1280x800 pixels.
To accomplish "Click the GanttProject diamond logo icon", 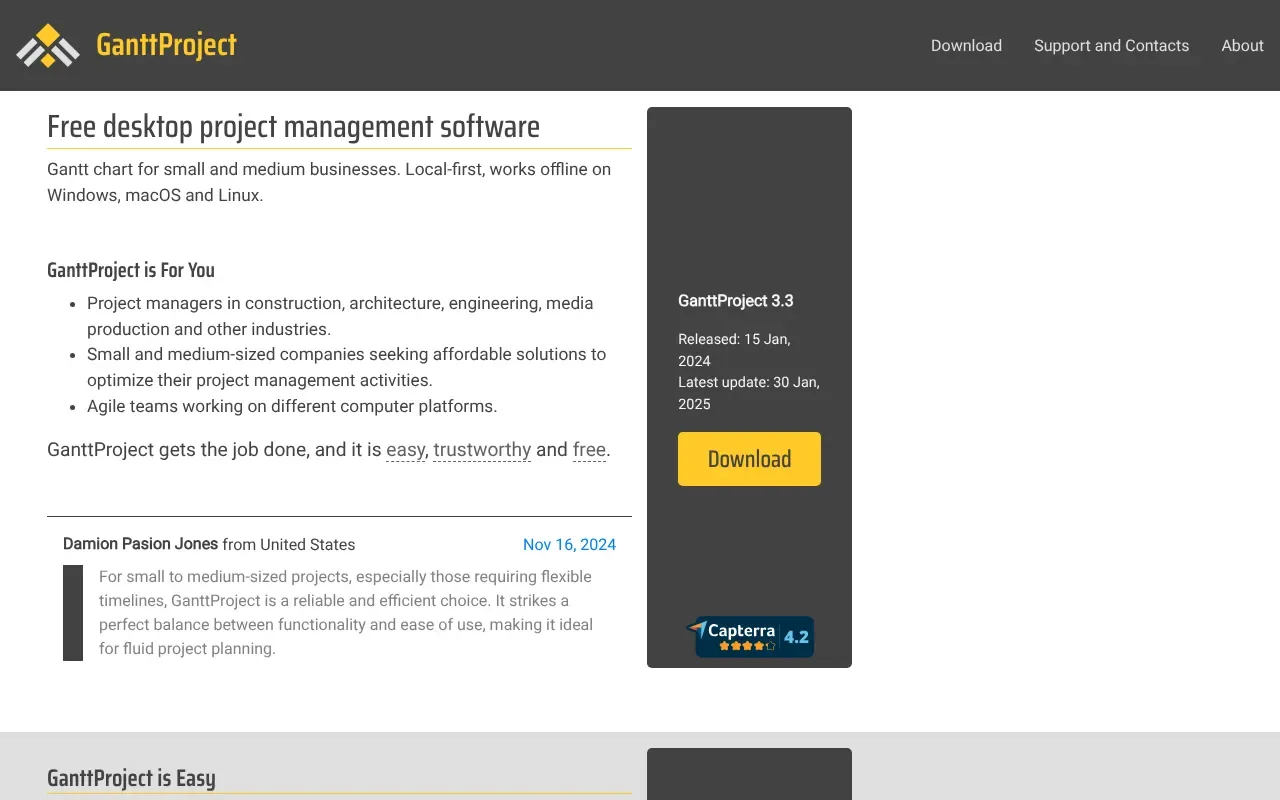I will coord(47,46).
